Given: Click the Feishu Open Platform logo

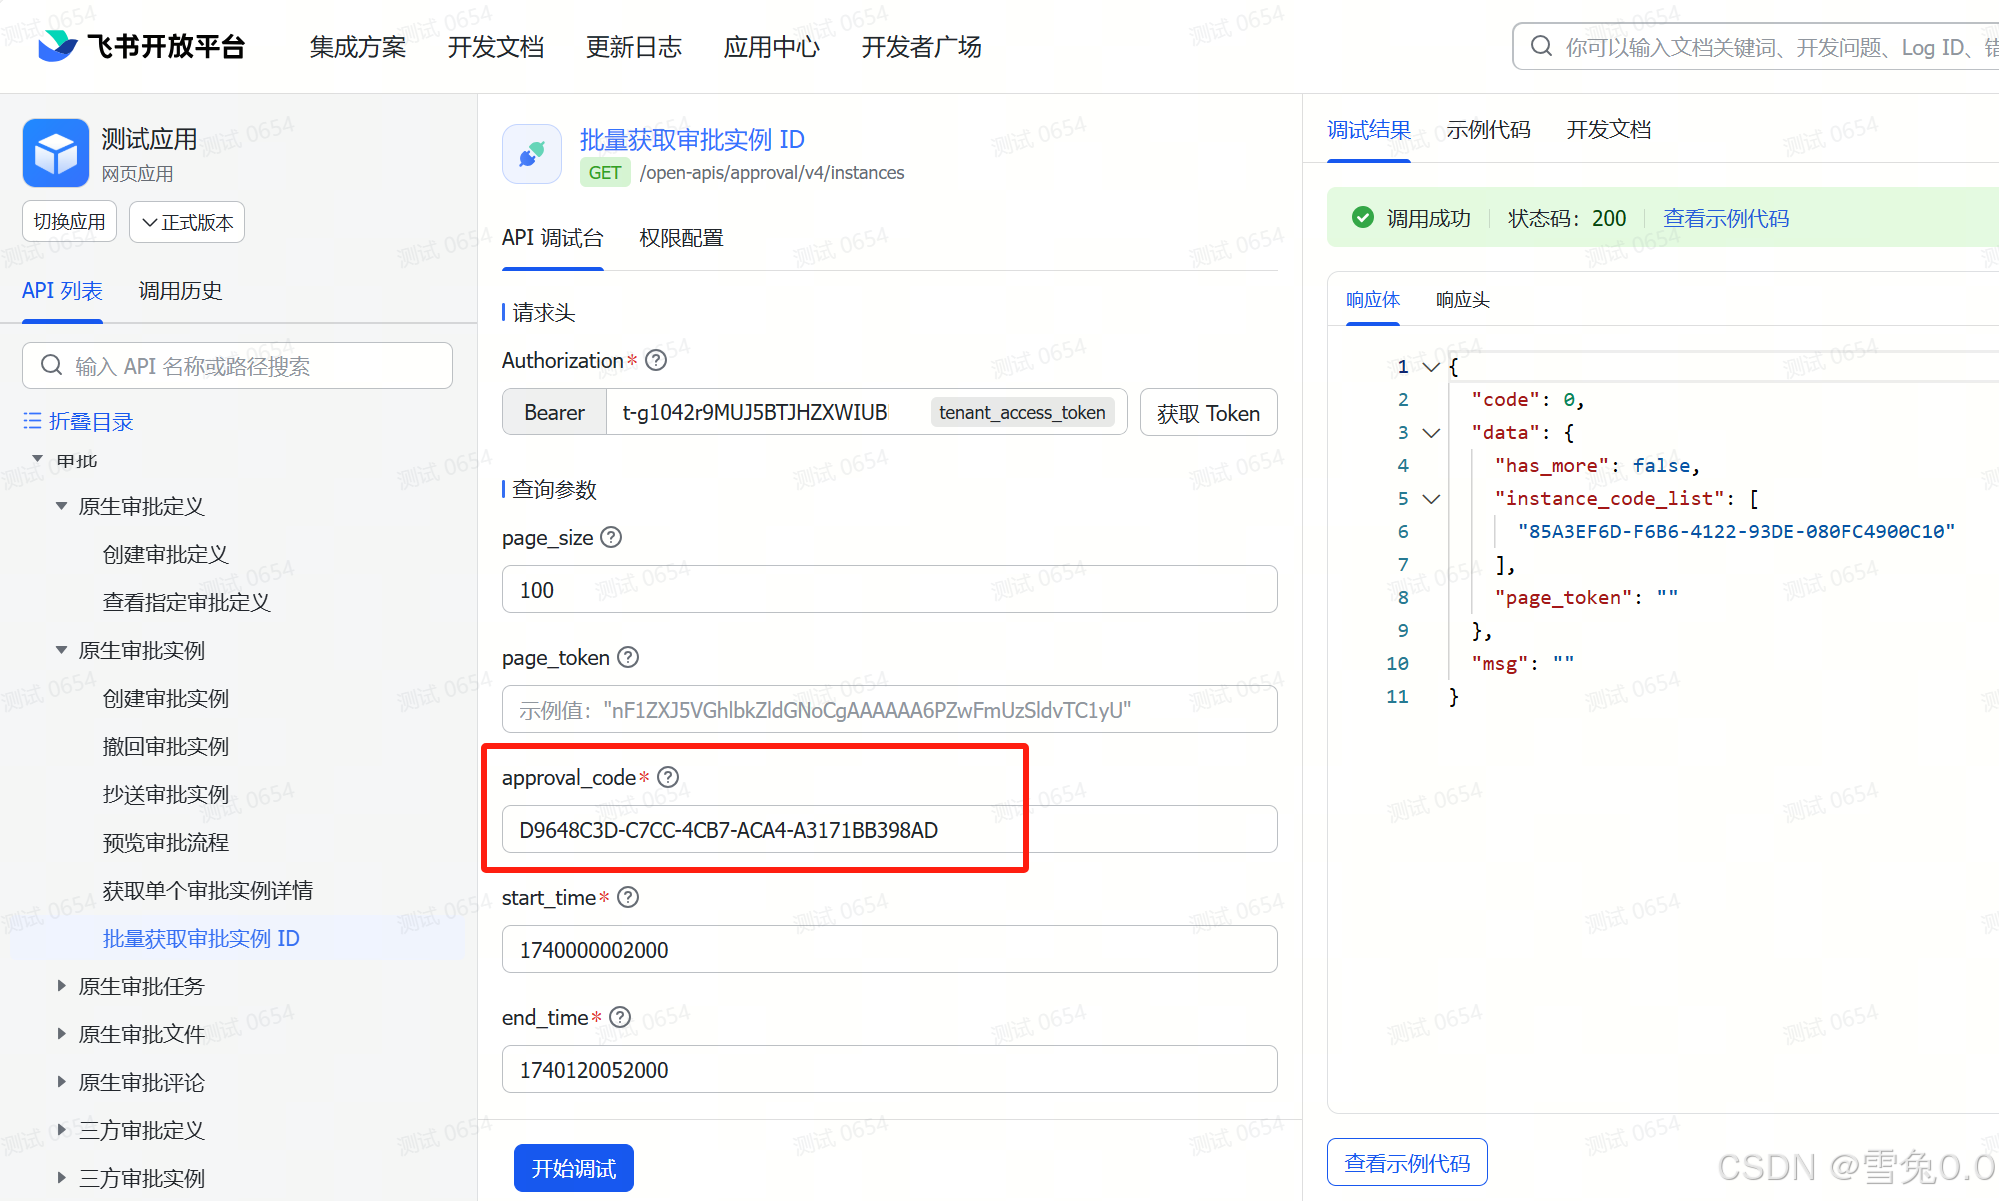Looking at the screenshot, I should [141, 46].
